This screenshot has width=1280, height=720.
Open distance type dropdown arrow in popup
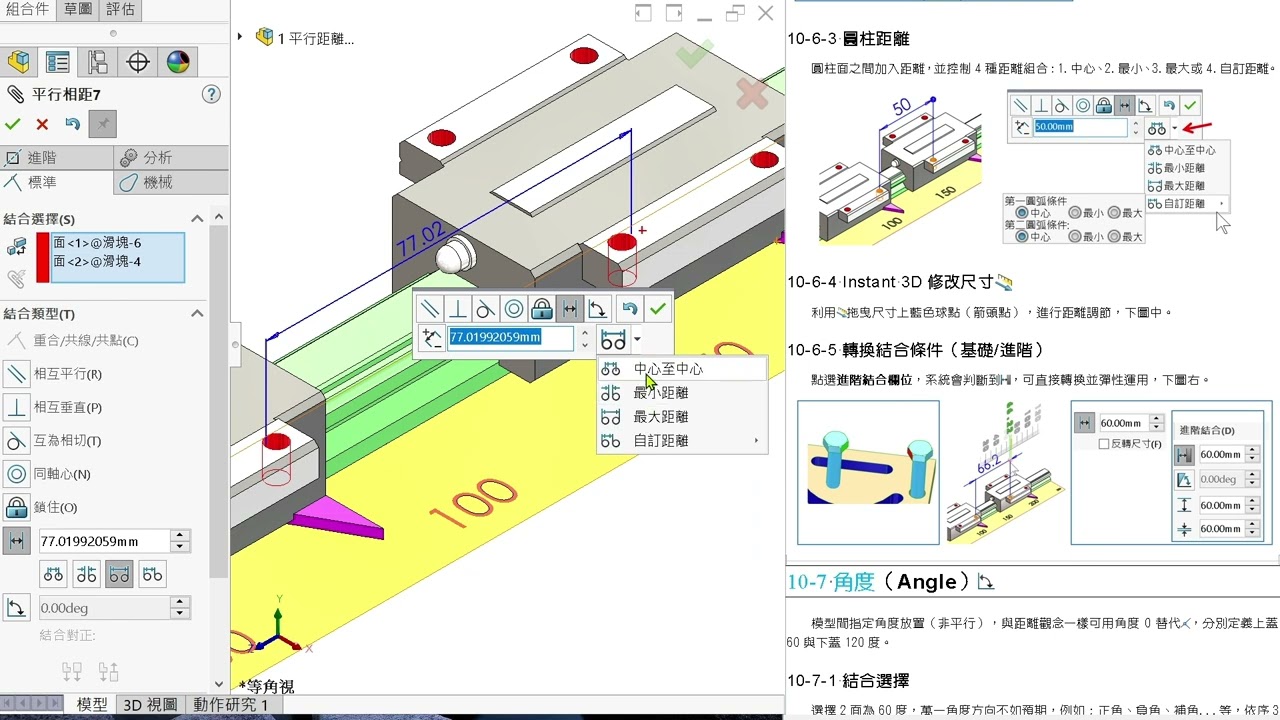click(637, 340)
